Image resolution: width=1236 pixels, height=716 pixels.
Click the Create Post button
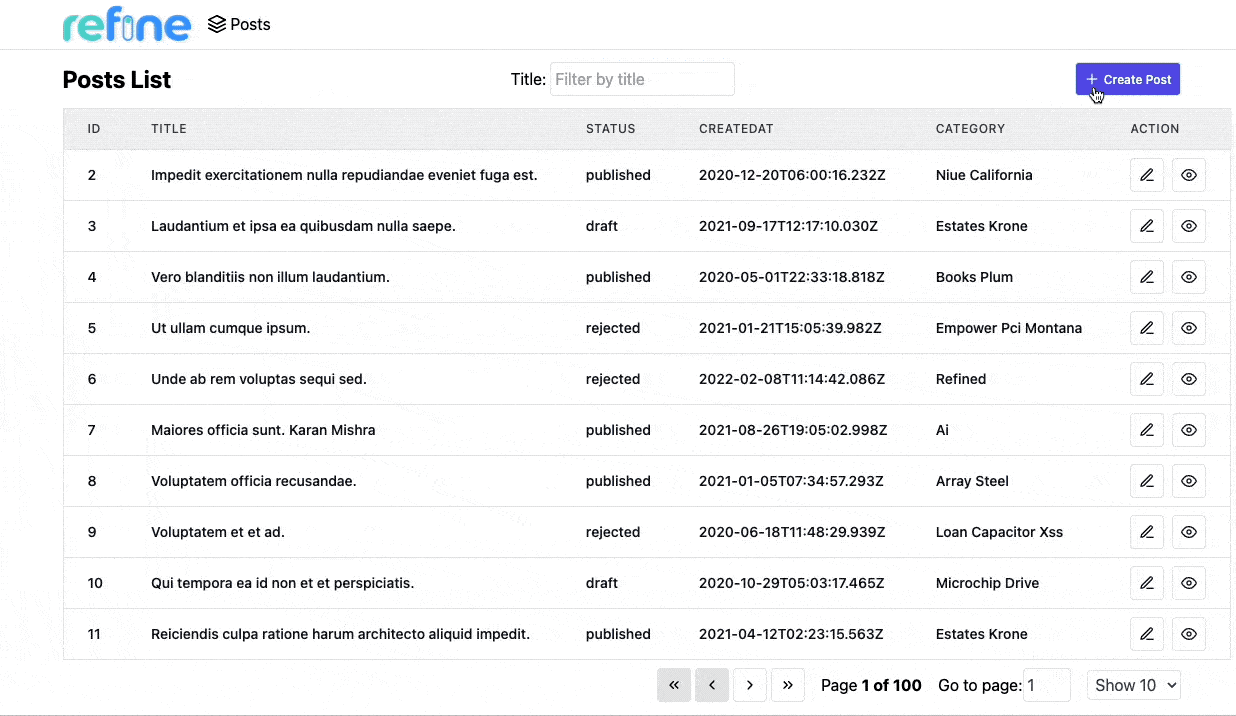tap(1127, 79)
